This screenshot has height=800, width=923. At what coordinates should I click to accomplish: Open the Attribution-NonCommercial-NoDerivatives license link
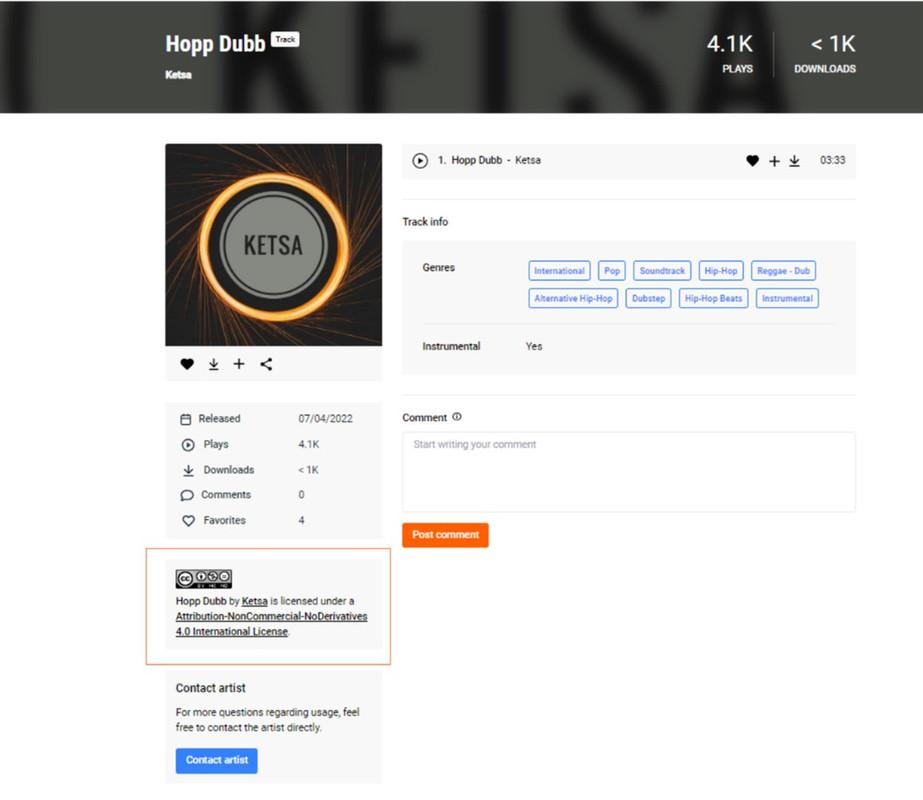tap(271, 624)
